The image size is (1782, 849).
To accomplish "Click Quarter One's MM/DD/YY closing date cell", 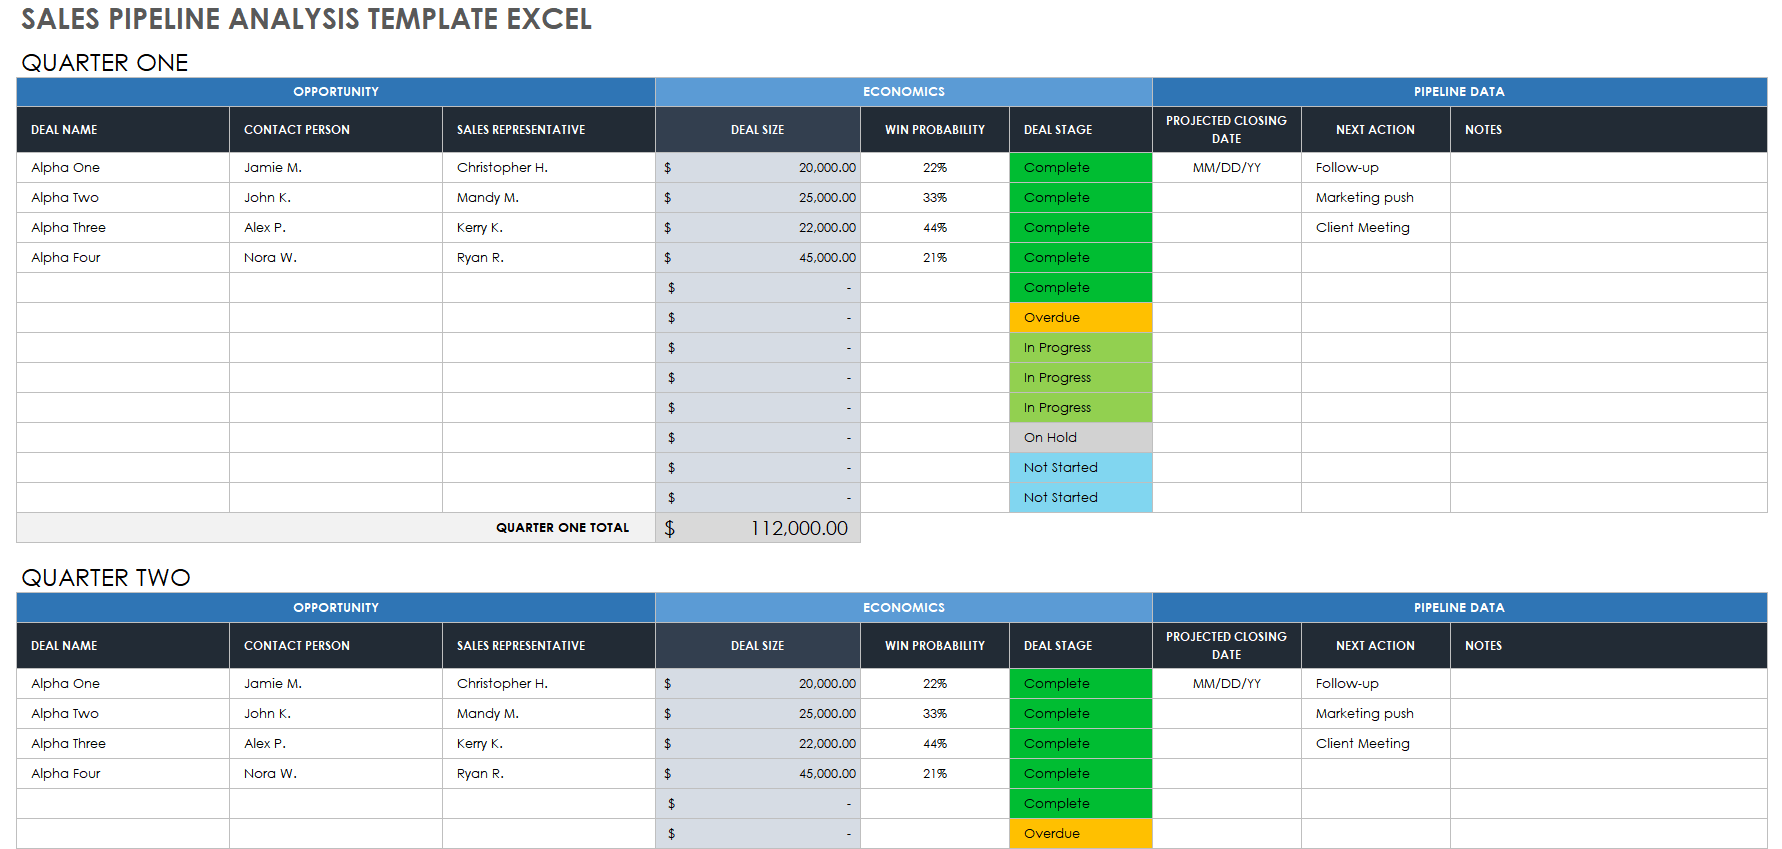I will [1226, 168].
